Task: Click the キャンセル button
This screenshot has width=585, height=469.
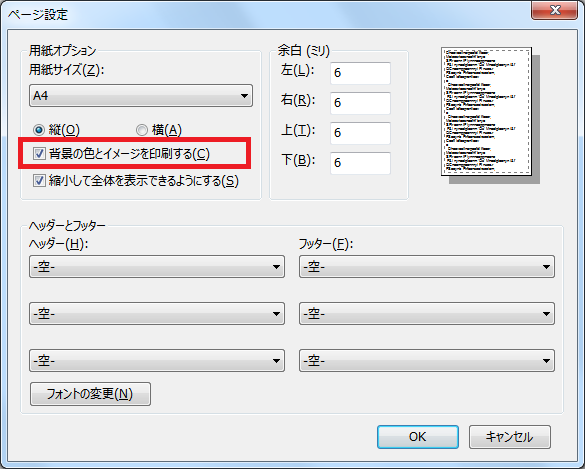Action: [x=510, y=437]
